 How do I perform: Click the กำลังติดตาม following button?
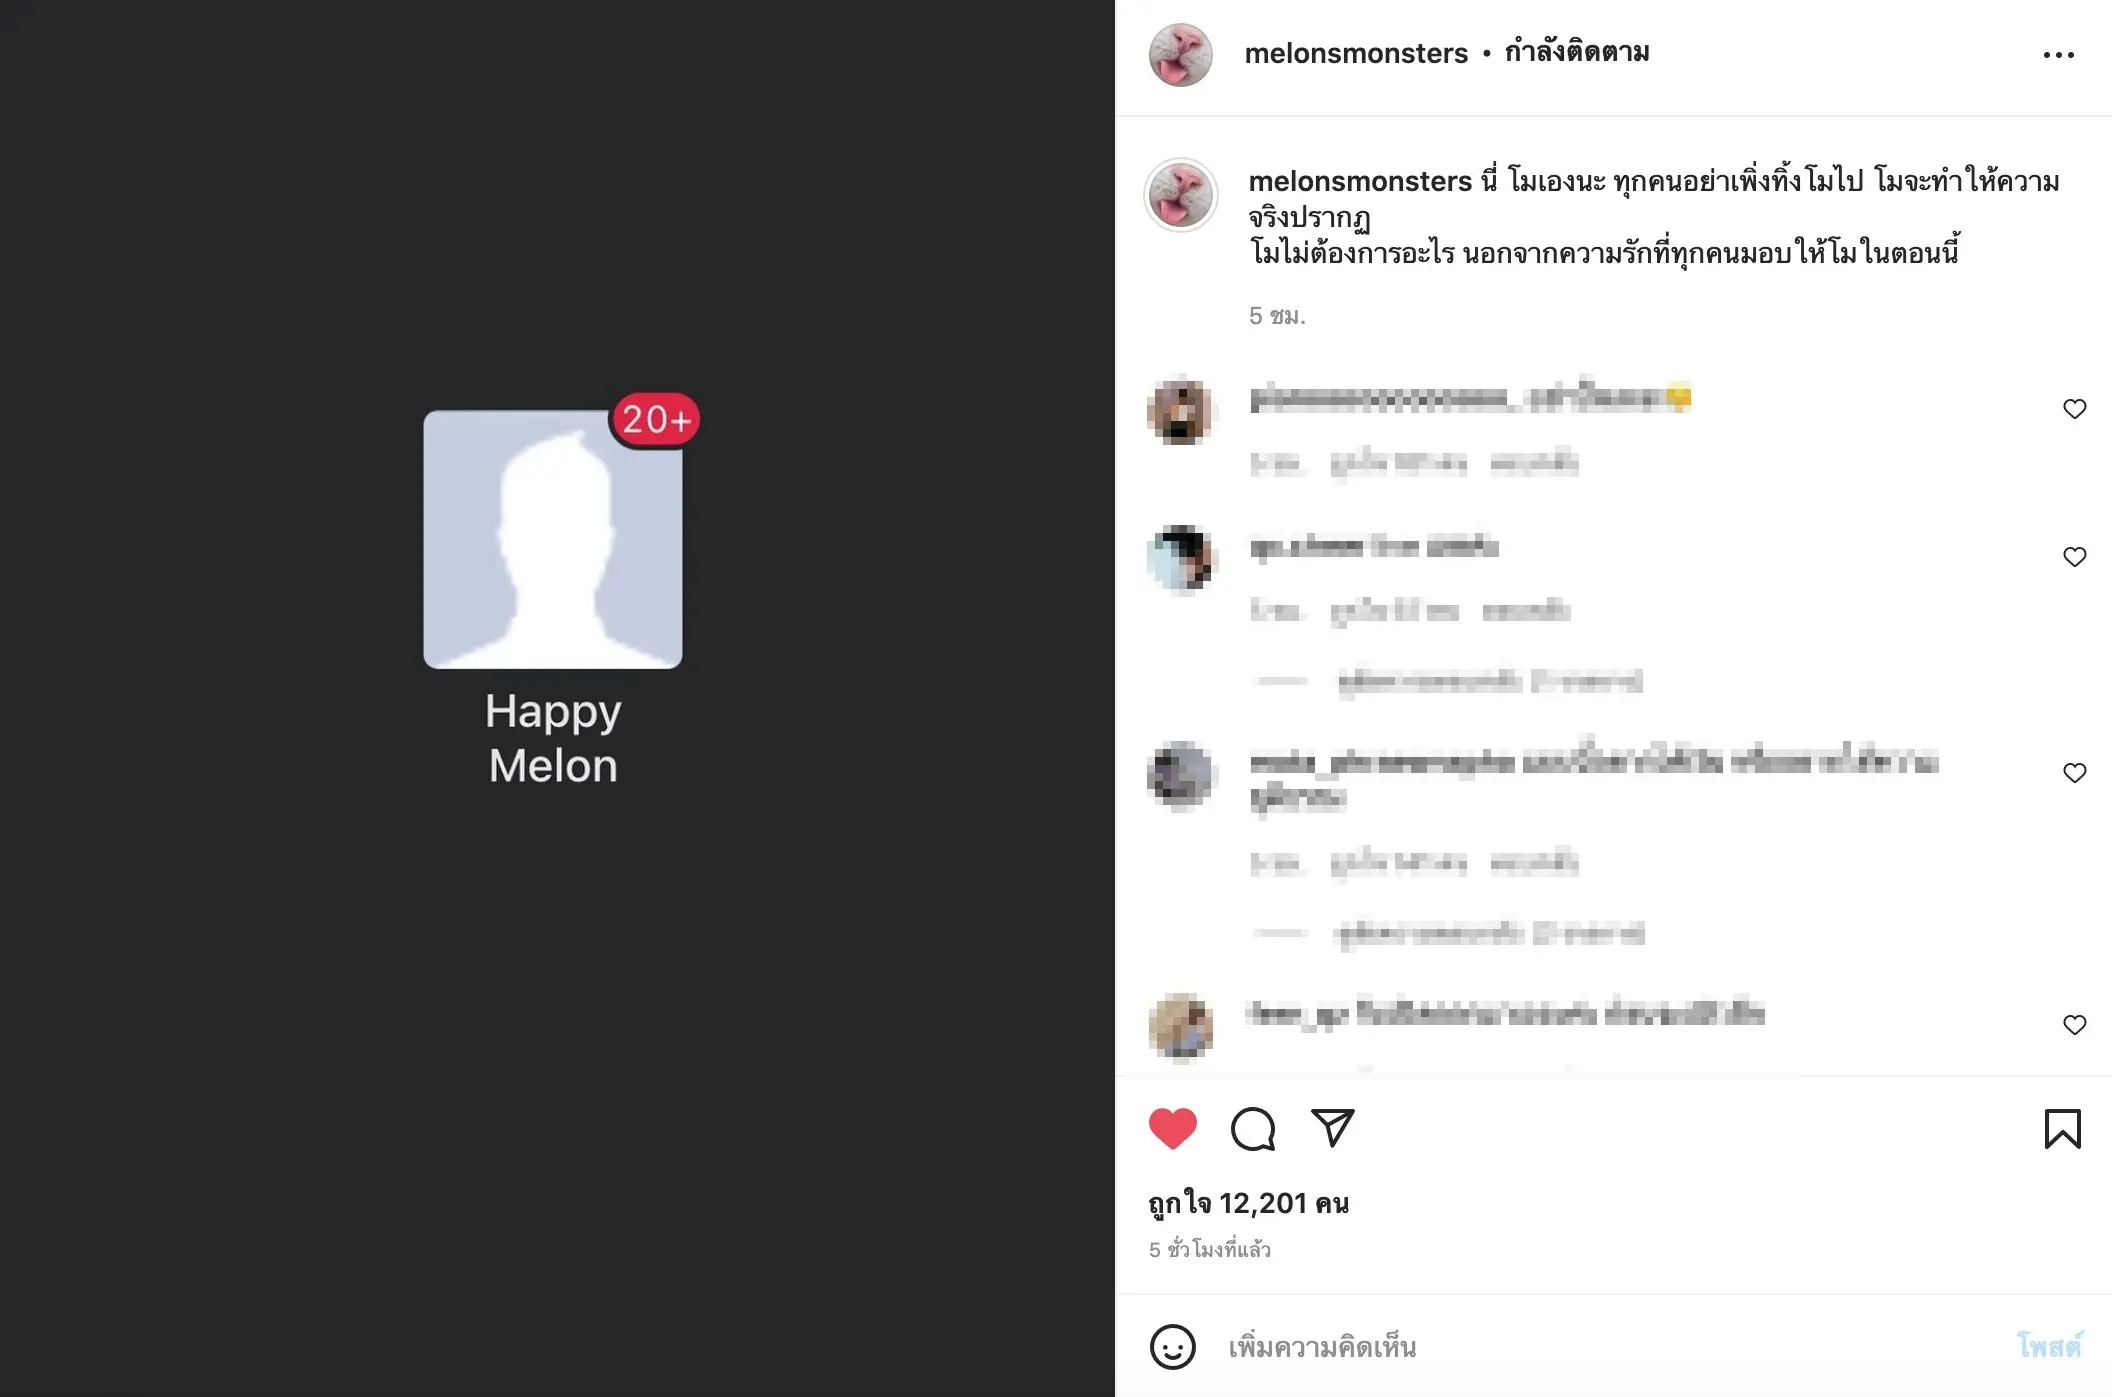pyautogui.click(x=1577, y=52)
